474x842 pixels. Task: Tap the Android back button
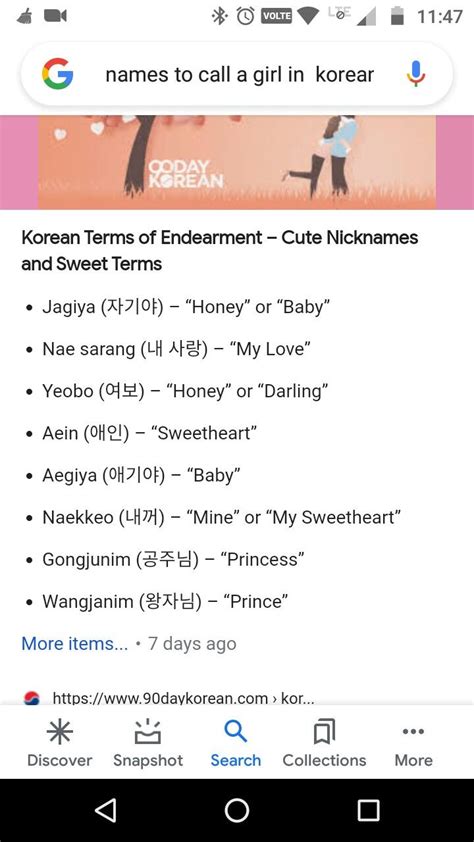pyautogui.click(x=105, y=810)
